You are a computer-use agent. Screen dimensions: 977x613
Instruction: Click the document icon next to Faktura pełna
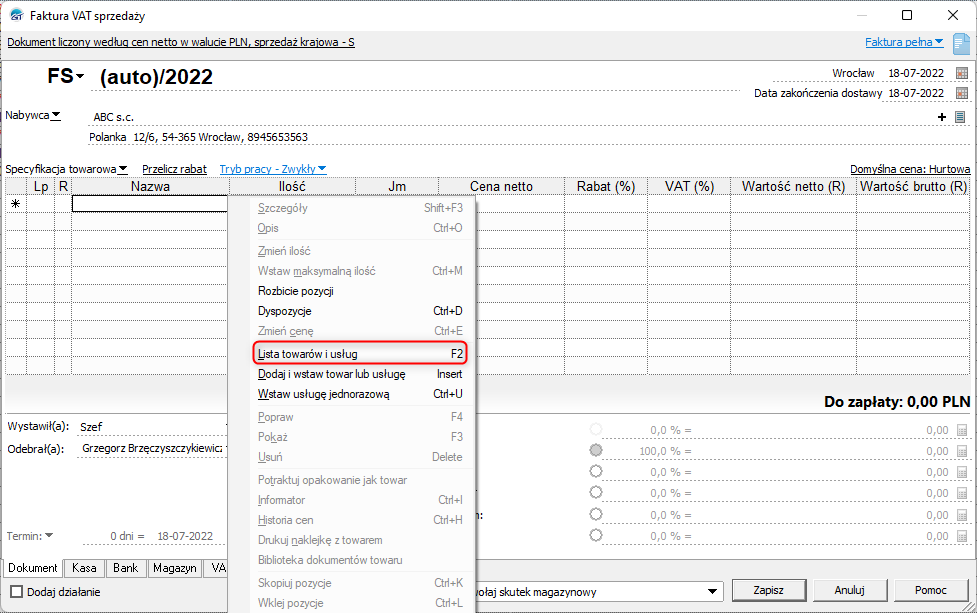(x=961, y=44)
